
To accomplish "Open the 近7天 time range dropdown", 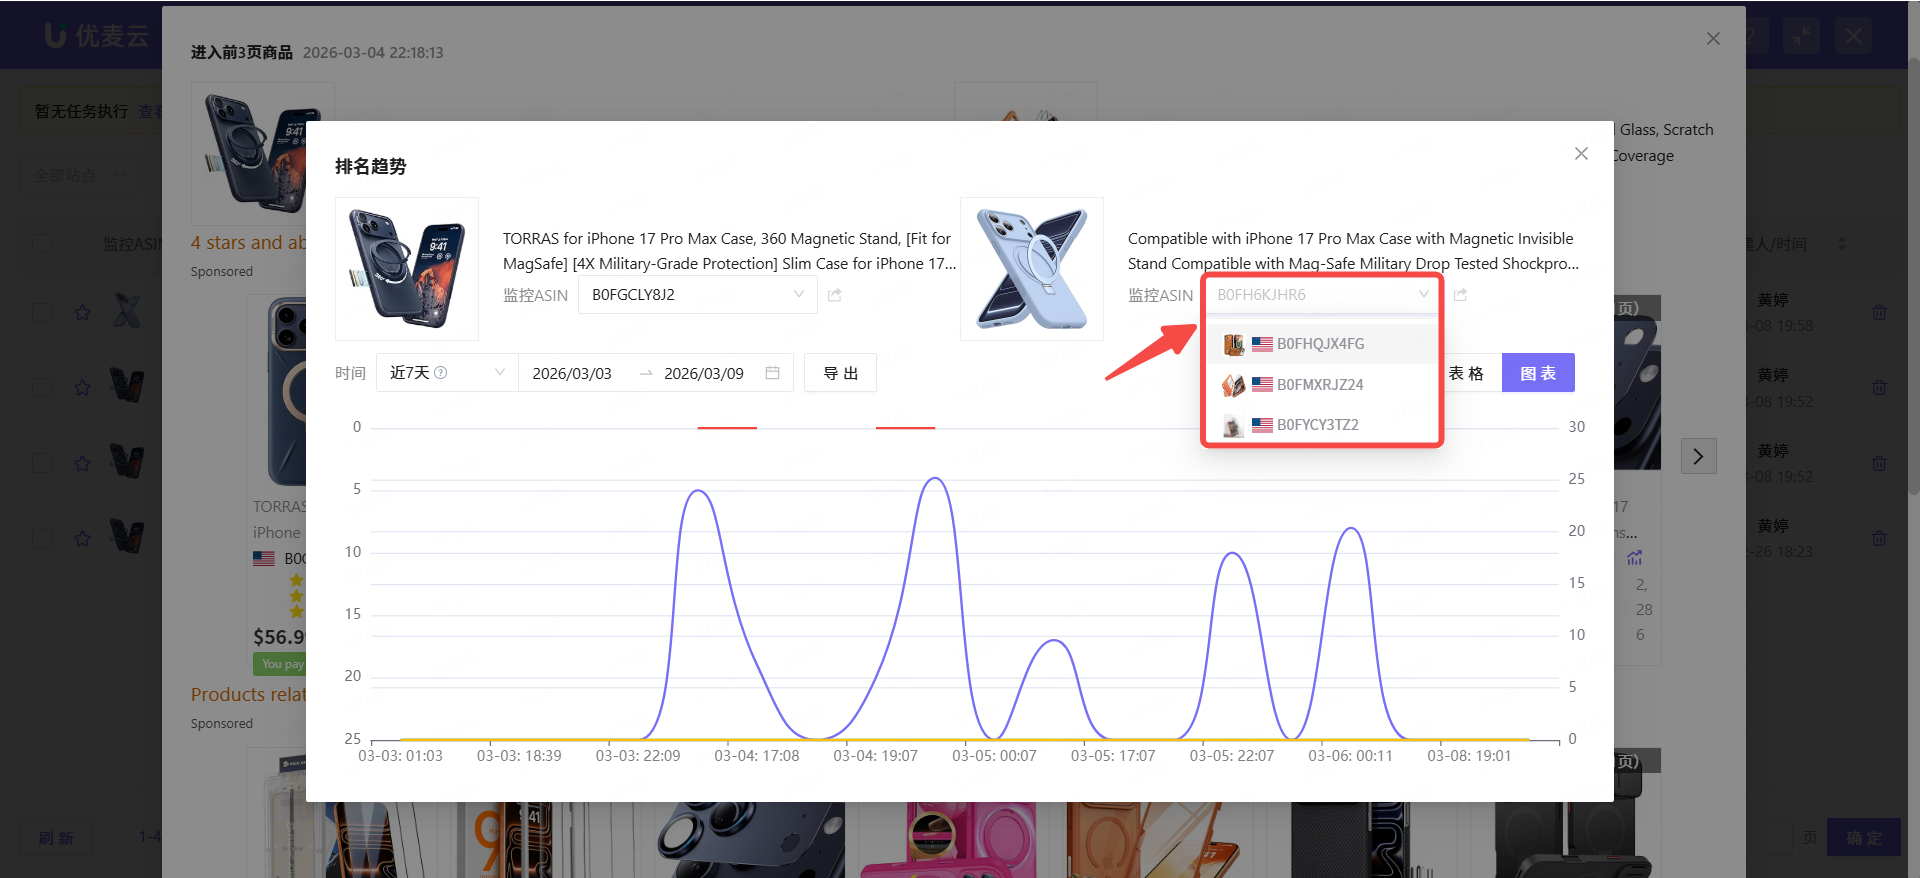I will 499,373.
